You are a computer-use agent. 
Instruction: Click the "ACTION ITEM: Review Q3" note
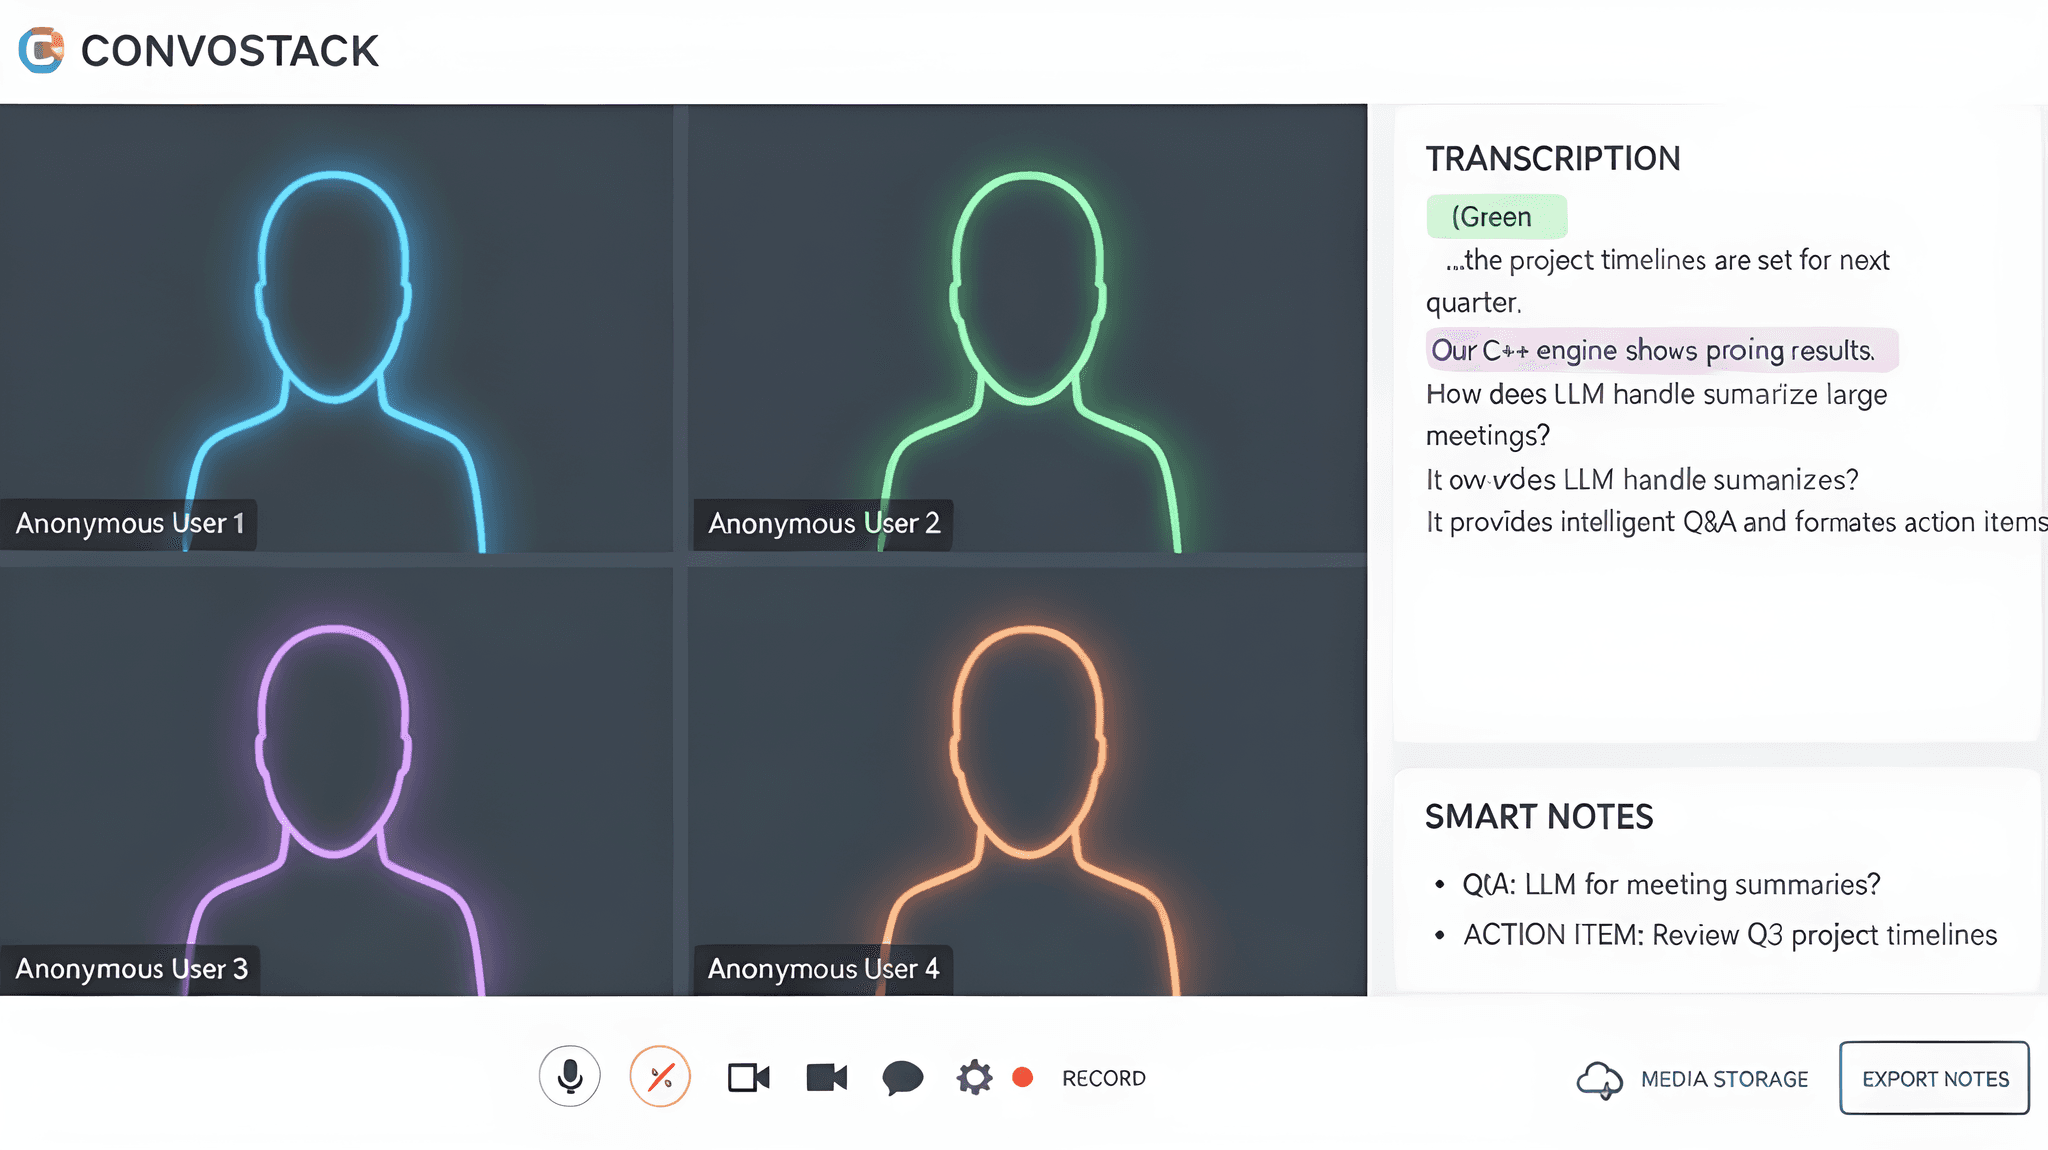tap(1730, 935)
